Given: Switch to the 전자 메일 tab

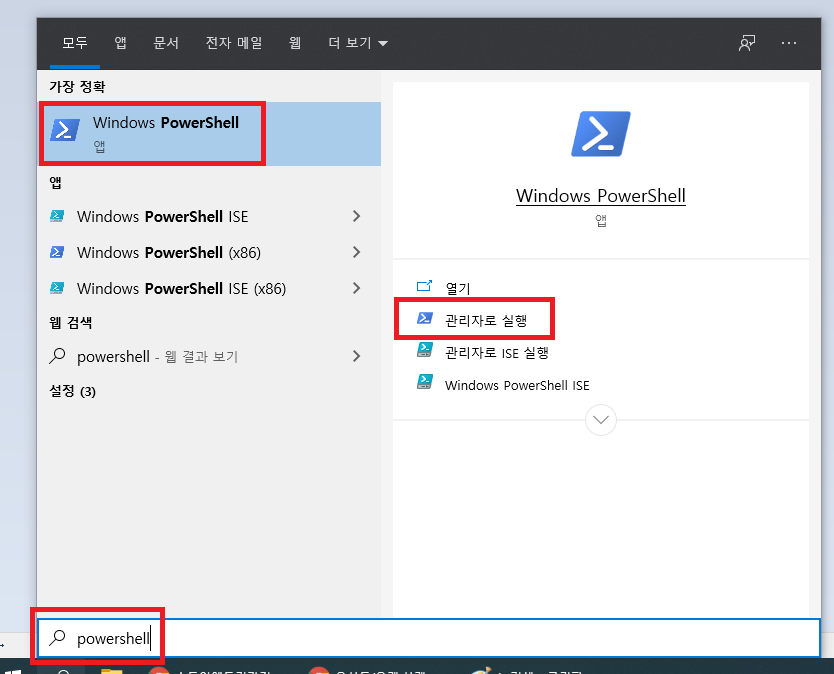Looking at the screenshot, I should click(234, 43).
